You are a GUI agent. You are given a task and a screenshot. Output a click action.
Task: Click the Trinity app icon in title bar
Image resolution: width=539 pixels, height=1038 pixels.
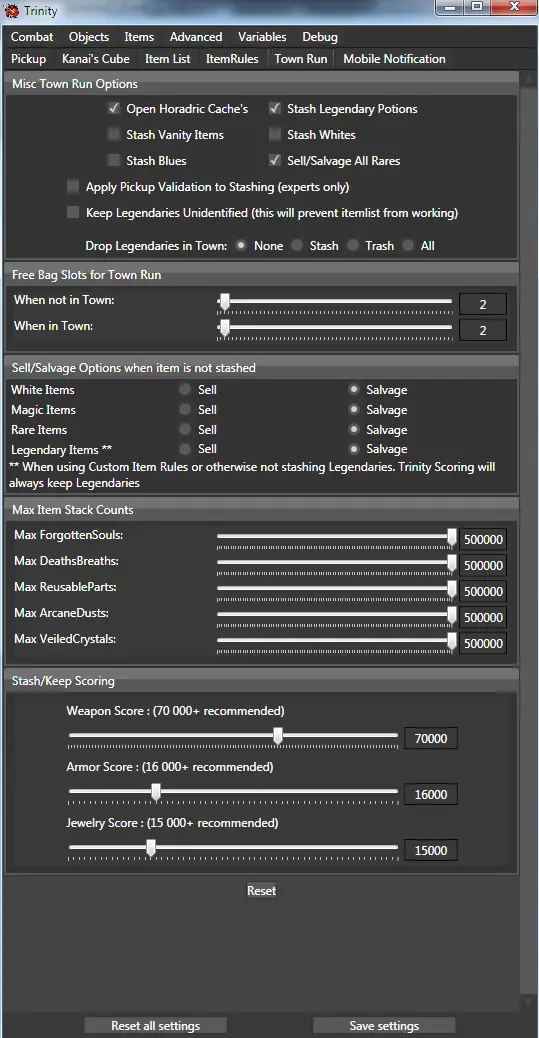(12, 11)
